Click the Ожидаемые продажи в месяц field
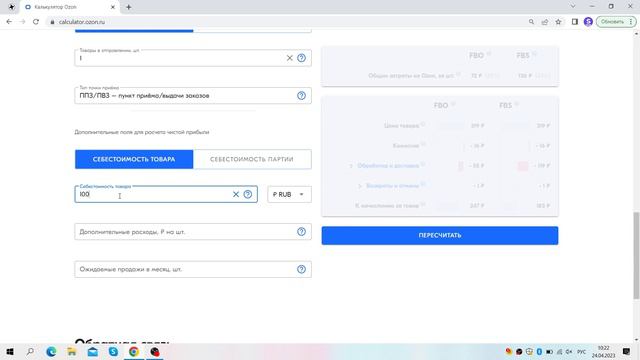Viewport: 640px width, 360px height. [193, 269]
